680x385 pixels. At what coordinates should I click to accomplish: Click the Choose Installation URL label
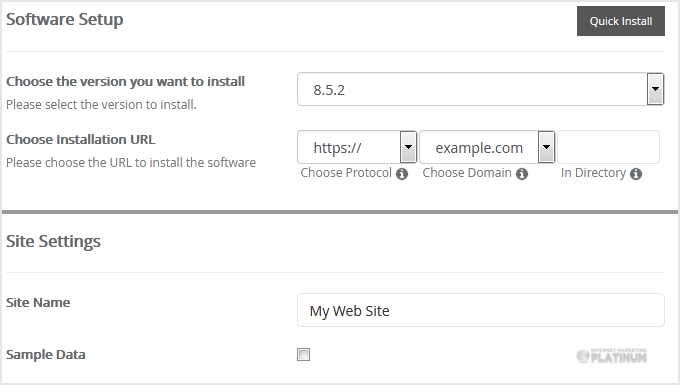81,140
